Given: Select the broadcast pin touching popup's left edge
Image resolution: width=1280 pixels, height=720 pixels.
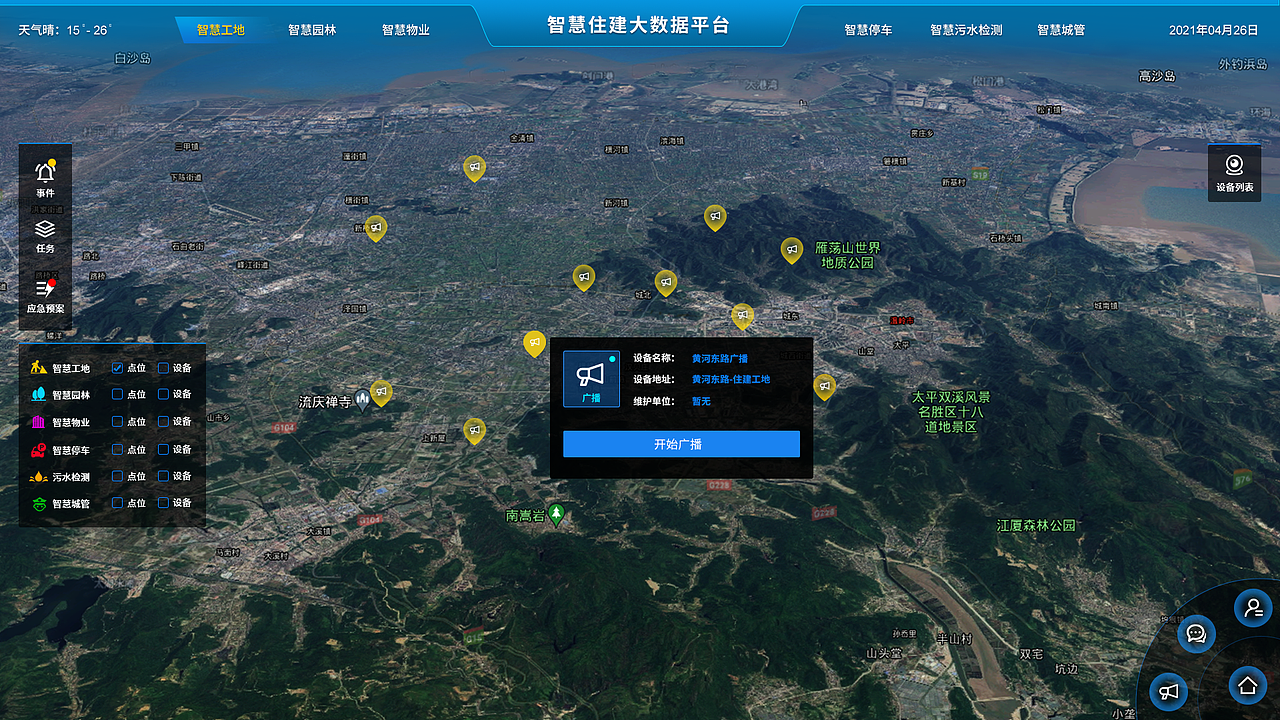Looking at the screenshot, I should click(534, 343).
